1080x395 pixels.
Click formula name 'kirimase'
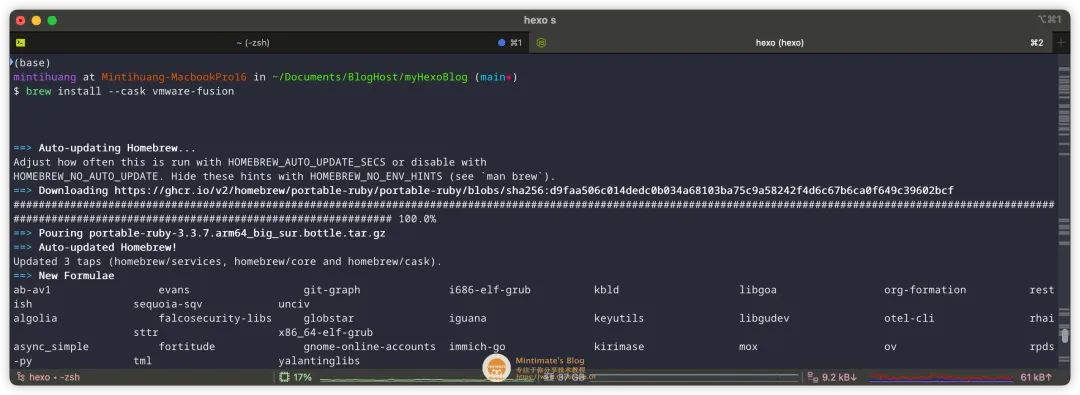(x=619, y=346)
